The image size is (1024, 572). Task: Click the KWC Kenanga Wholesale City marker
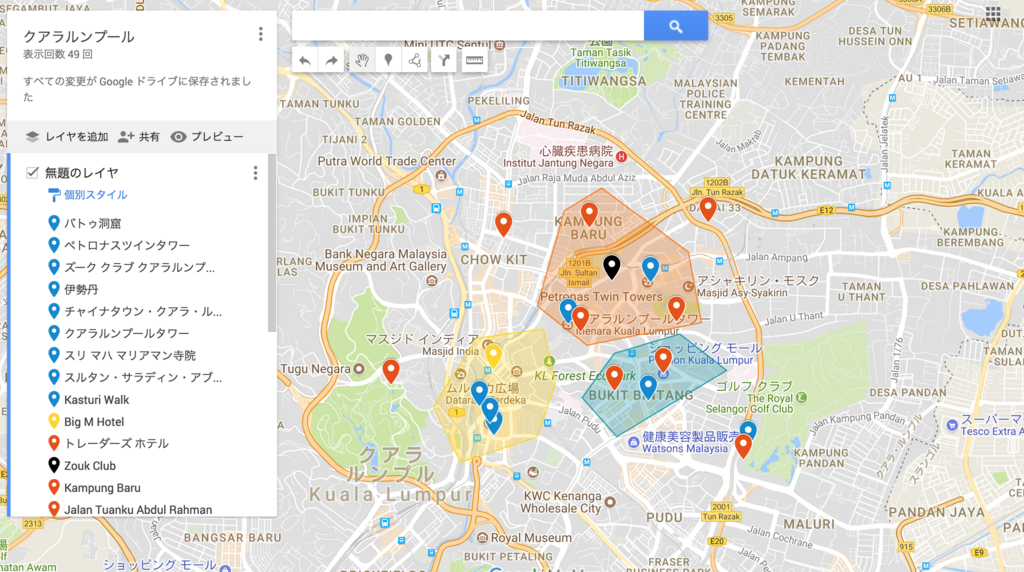click(610, 502)
